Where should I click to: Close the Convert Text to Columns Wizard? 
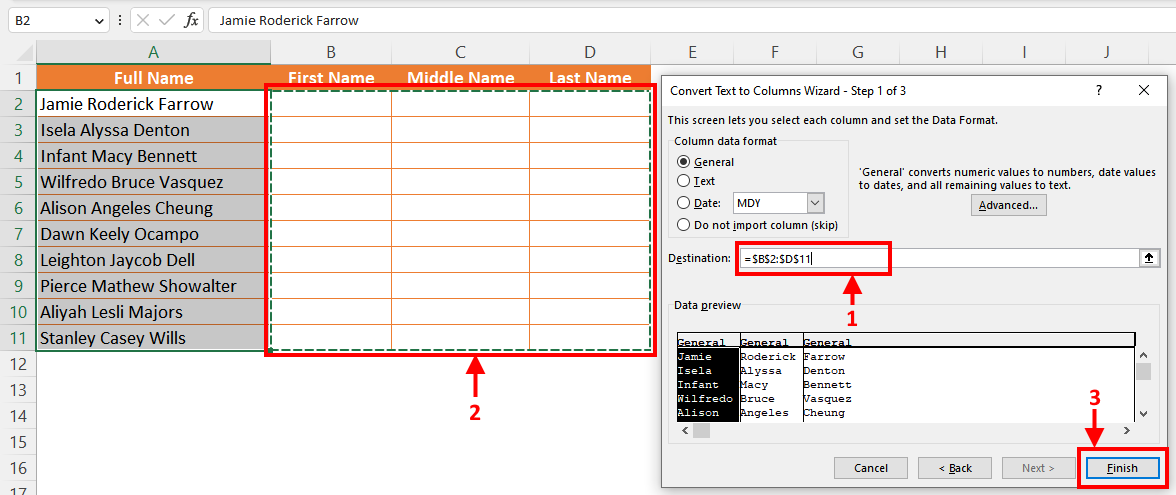[1144, 91]
